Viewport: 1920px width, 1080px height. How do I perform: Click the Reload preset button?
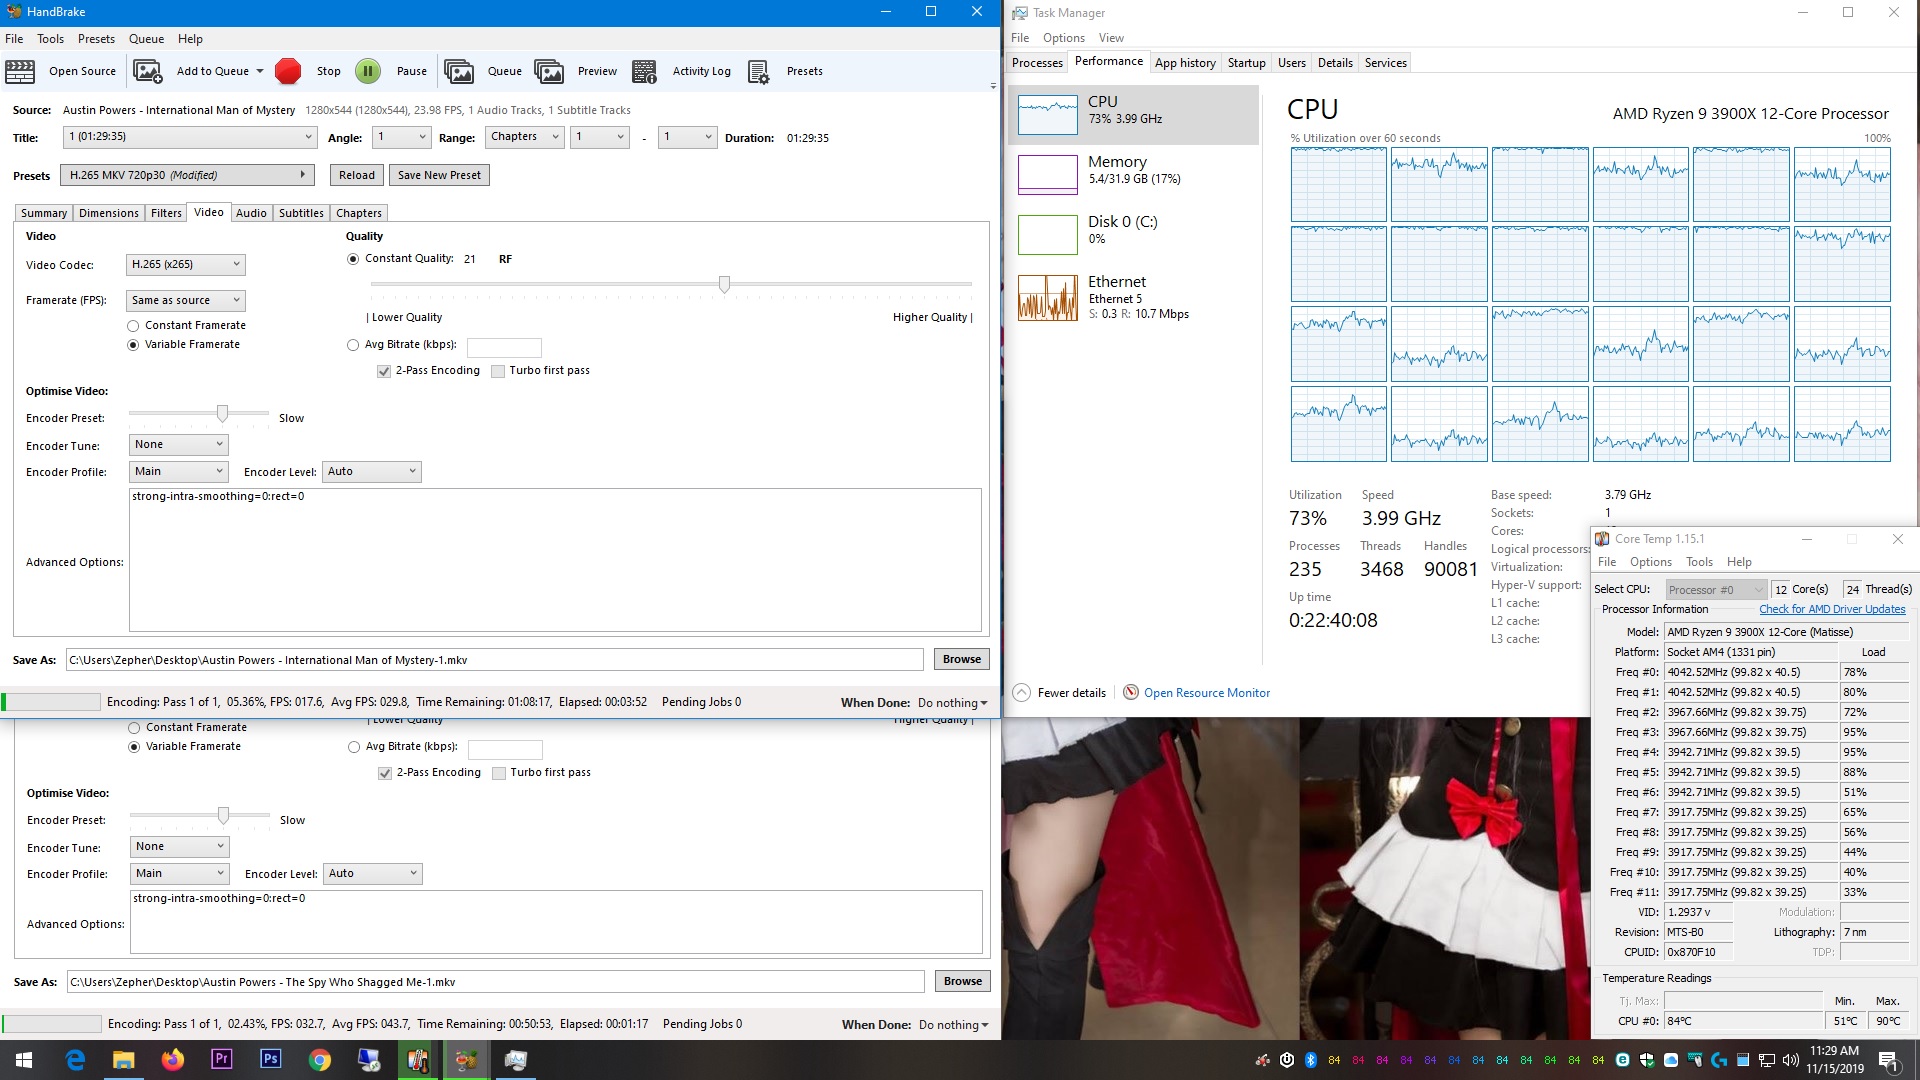click(357, 175)
